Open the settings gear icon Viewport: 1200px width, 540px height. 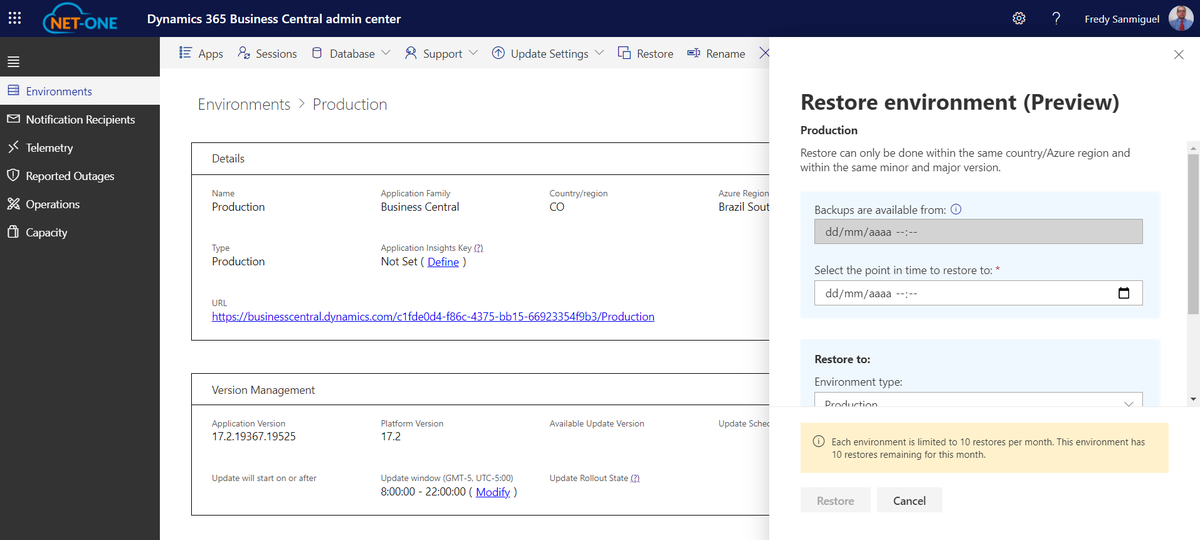(1019, 19)
